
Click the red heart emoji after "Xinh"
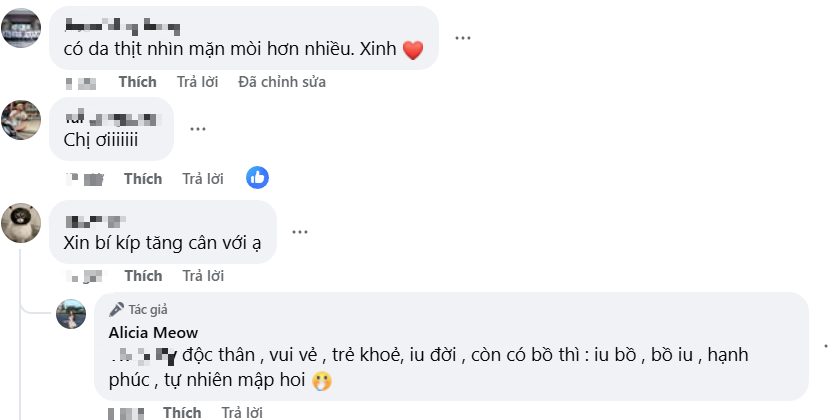(413, 50)
